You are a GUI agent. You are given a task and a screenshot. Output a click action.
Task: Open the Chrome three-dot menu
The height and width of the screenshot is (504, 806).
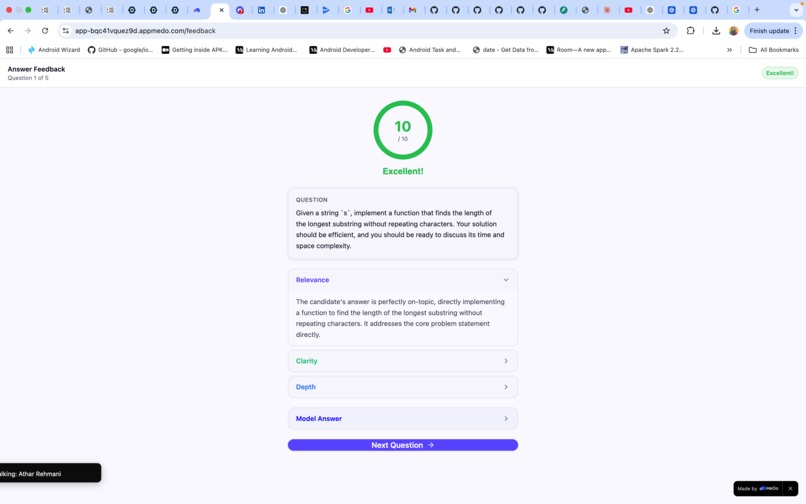click(x=795, y=31)
